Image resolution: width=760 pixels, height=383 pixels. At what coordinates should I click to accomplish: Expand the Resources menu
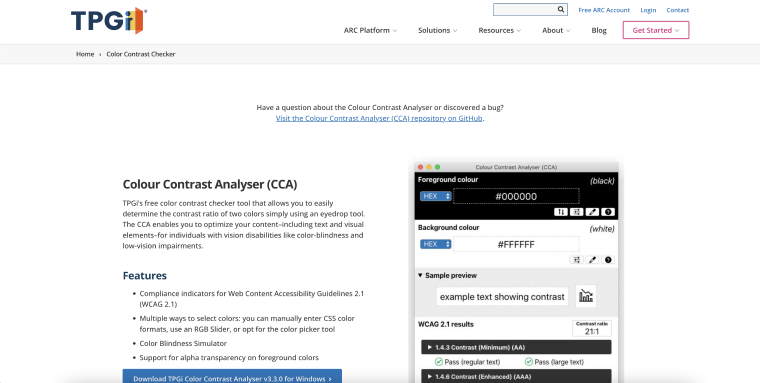tap(500, 30)
